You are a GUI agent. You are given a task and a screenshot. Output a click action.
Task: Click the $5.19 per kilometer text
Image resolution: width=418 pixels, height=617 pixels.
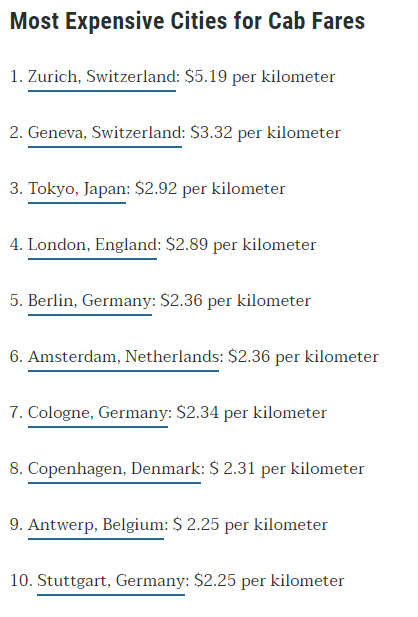point(260,77)
